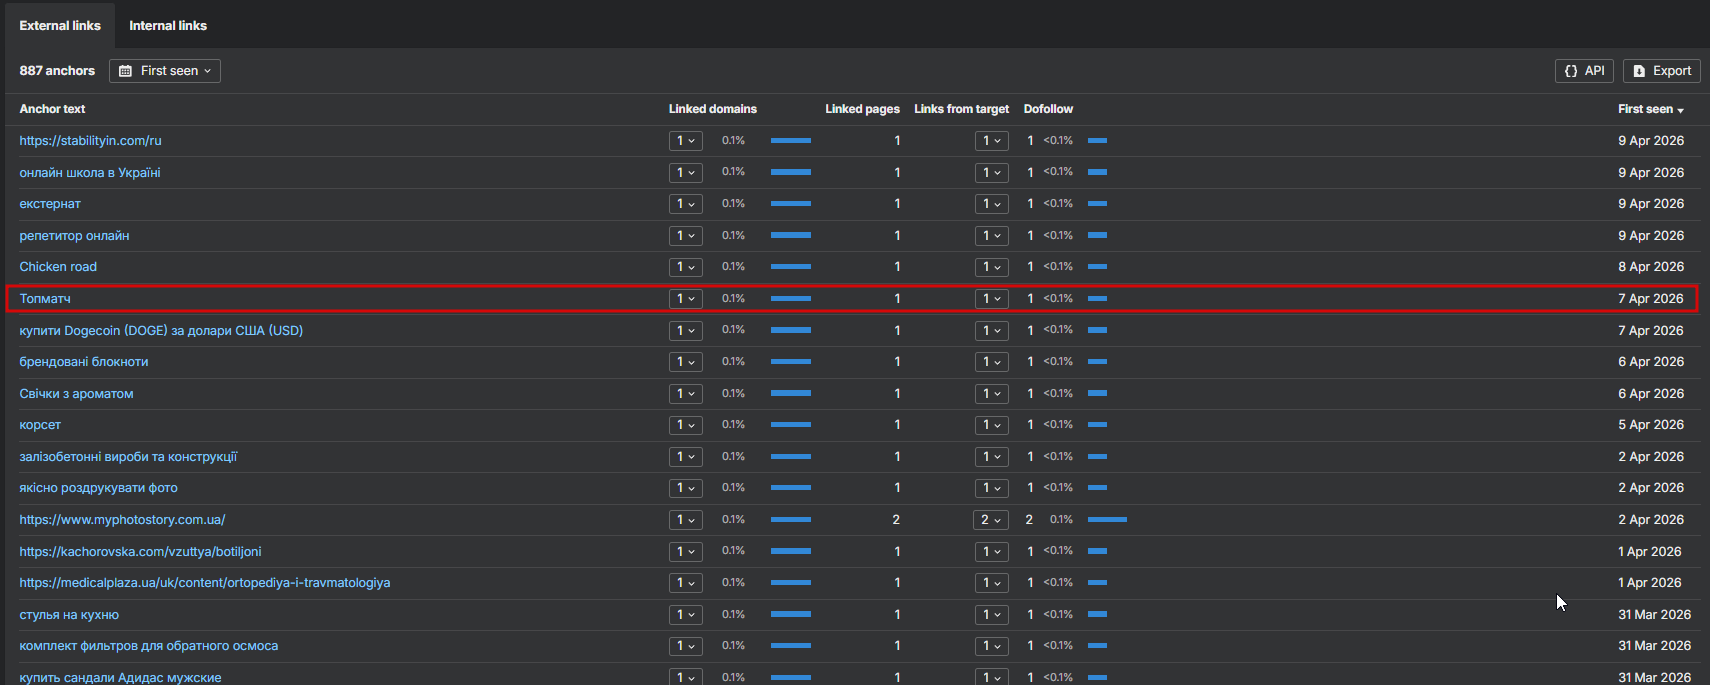Open the https://stabilityin.com/ru anchor link
The height and width of the screenshot is (685, 1710).
pyautogui.click(x=90, y=141)
